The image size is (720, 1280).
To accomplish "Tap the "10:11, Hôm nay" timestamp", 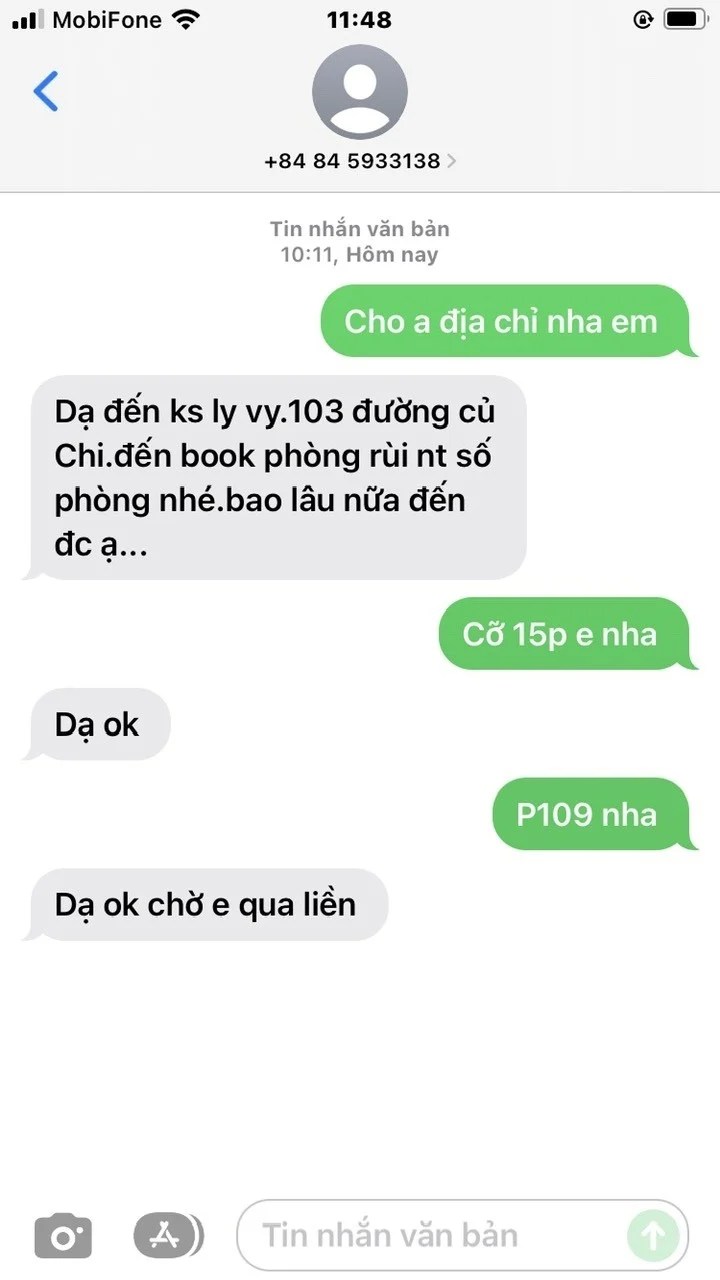I will click(359, 254).
